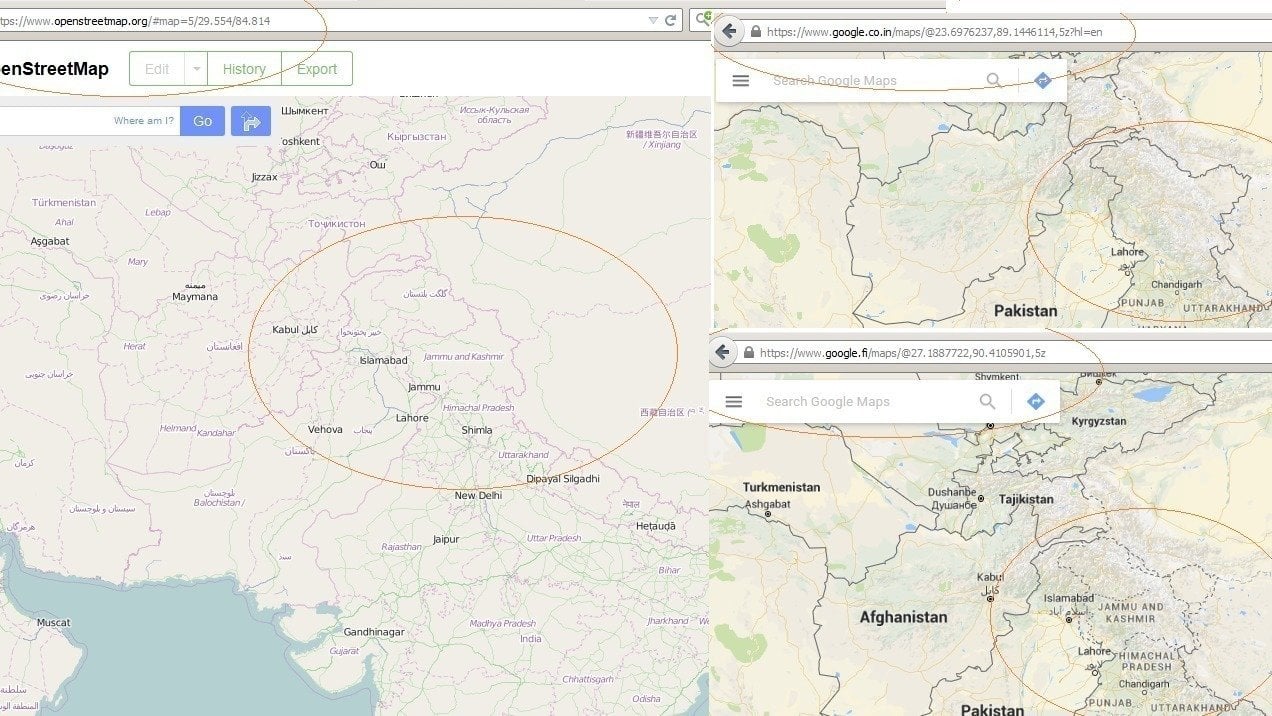Click the magnifier icon in google.co.in search bar
Viewport: 1272px width, 716px height.
click(994, 80)
